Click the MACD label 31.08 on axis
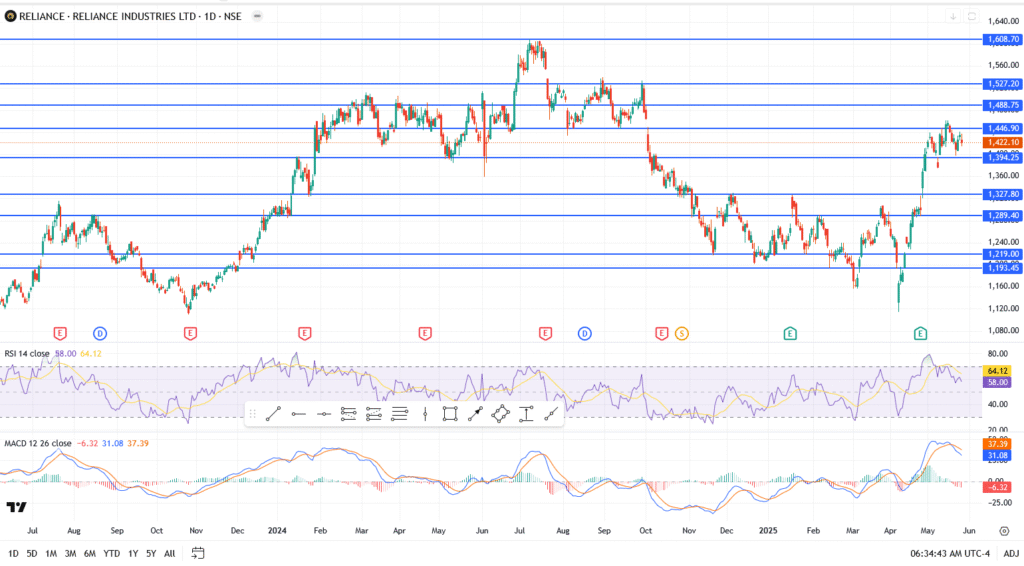 point(997,455)
